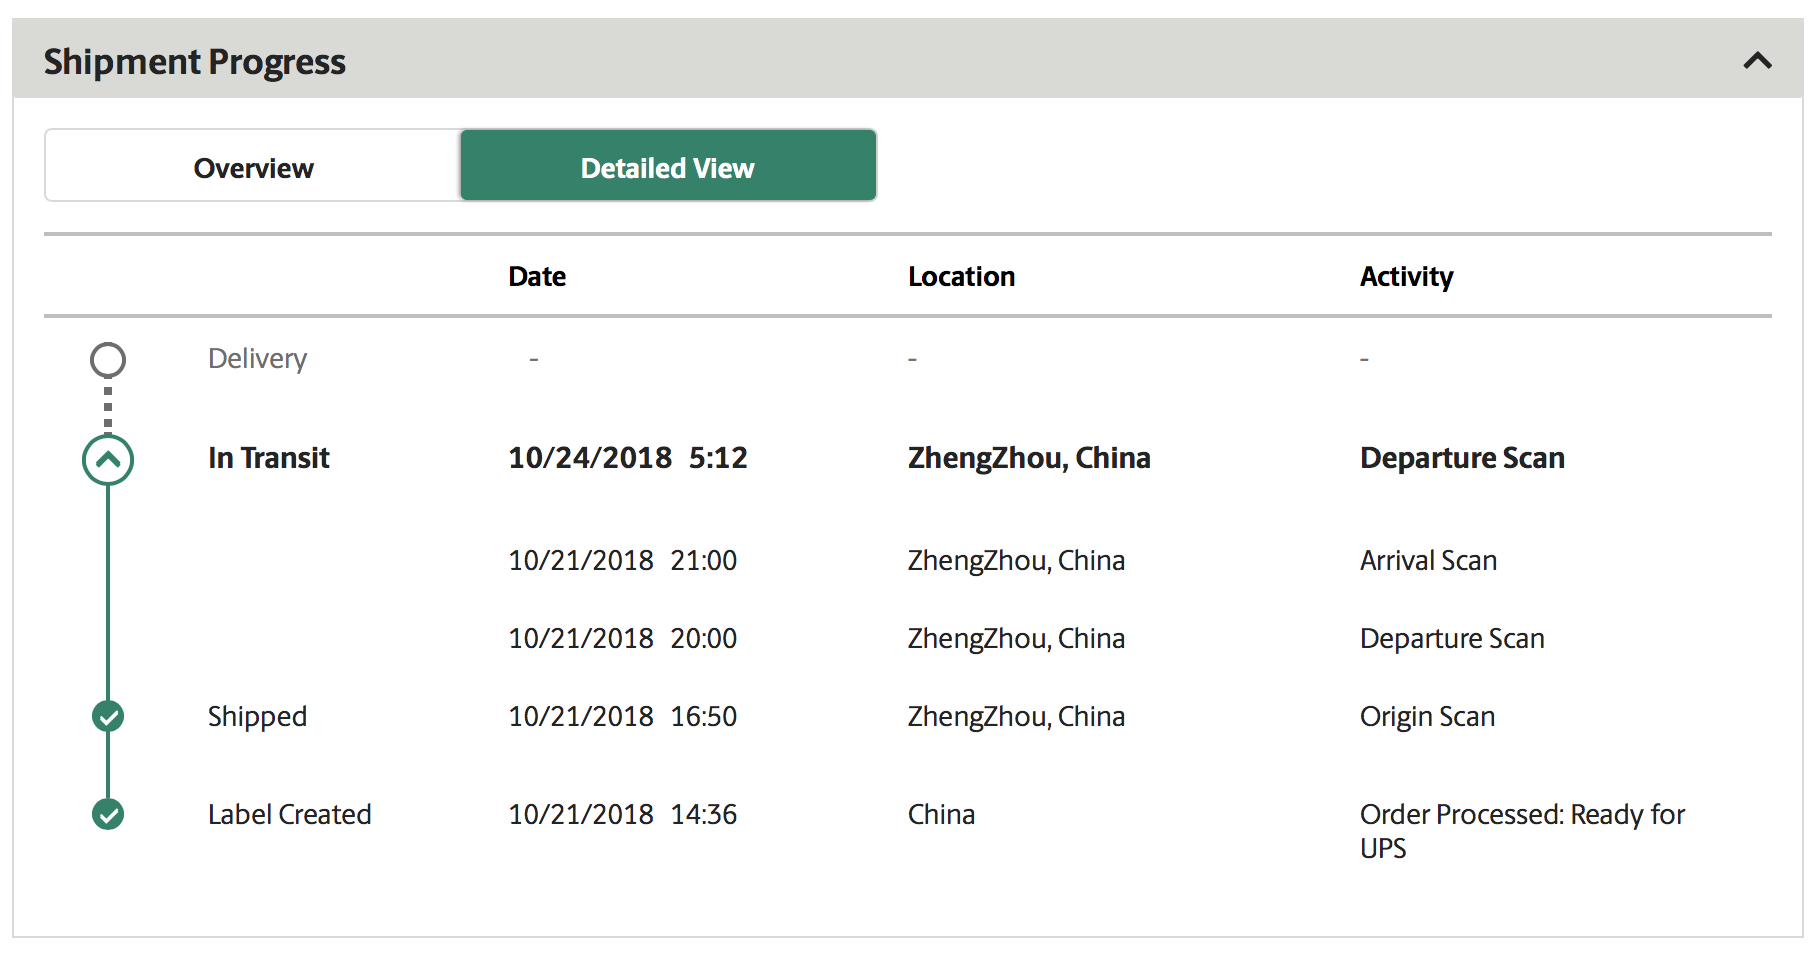Collapse the In Transit step chevron circle
Viewport: 1818px width, 954px height.
(108, 460)
